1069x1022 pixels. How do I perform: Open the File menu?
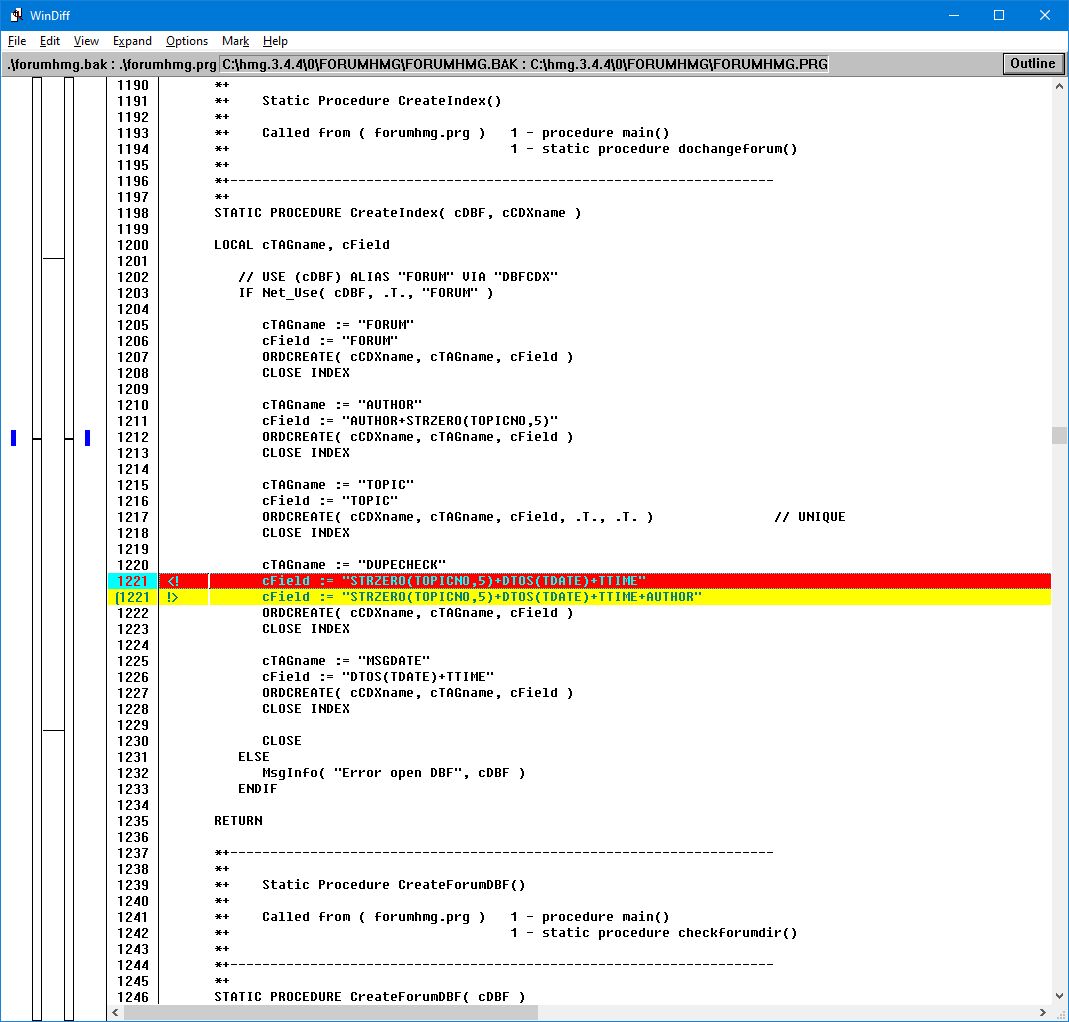[17, 41]
